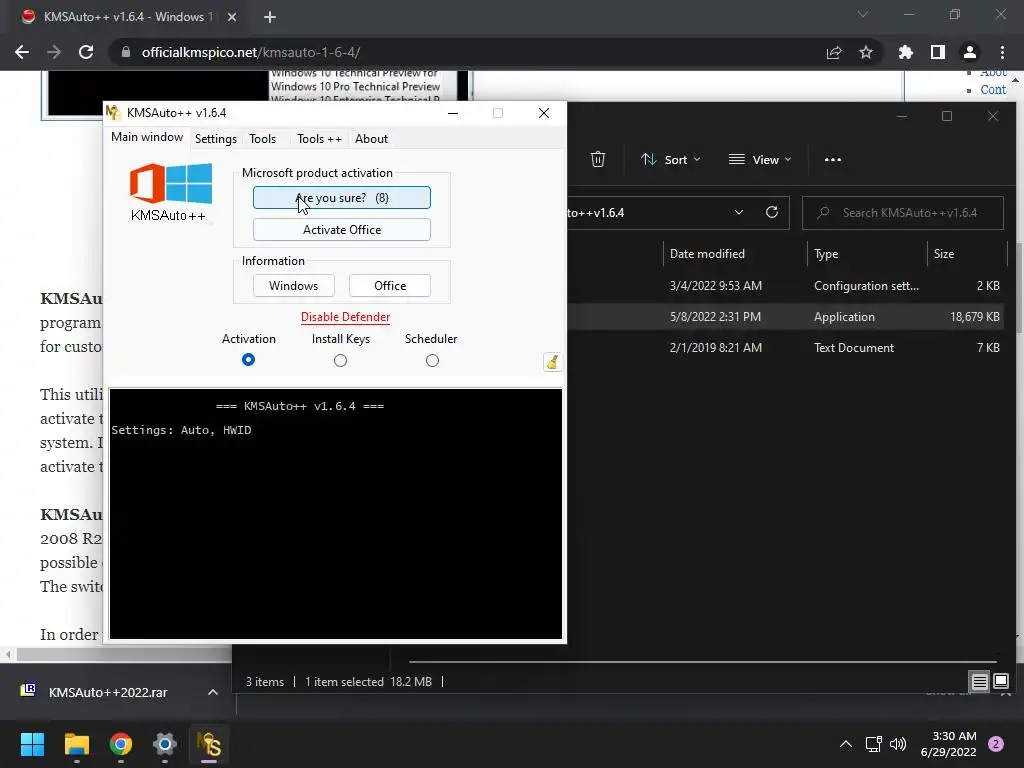Open the About tab in KMSAuto
This screenshot has height=768, width=1024.
coord(372,138)
